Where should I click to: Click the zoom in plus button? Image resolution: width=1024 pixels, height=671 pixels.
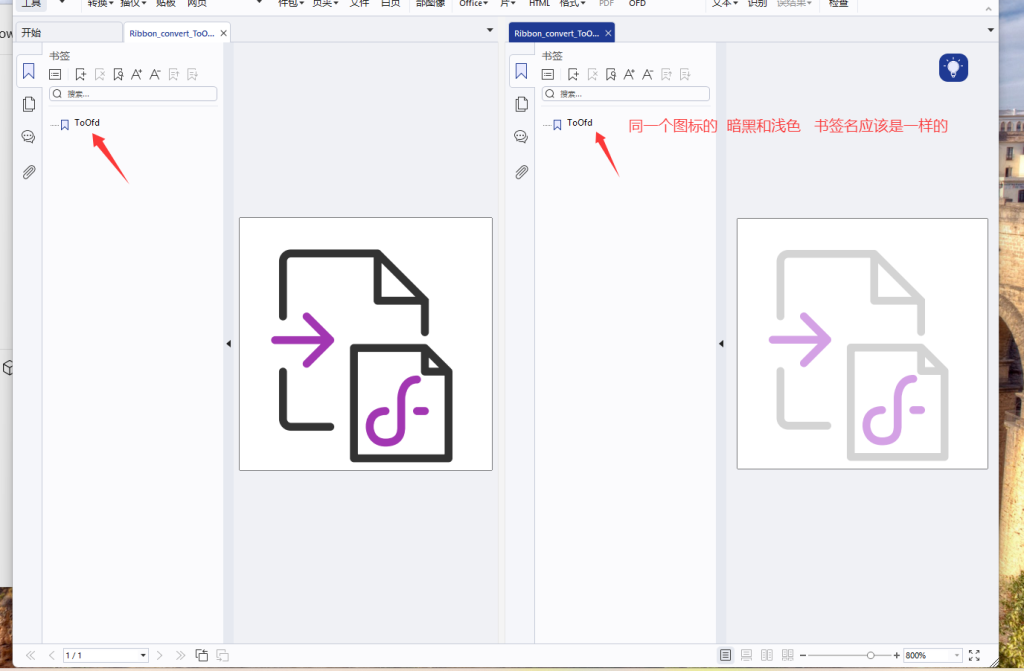coord(896,655)
